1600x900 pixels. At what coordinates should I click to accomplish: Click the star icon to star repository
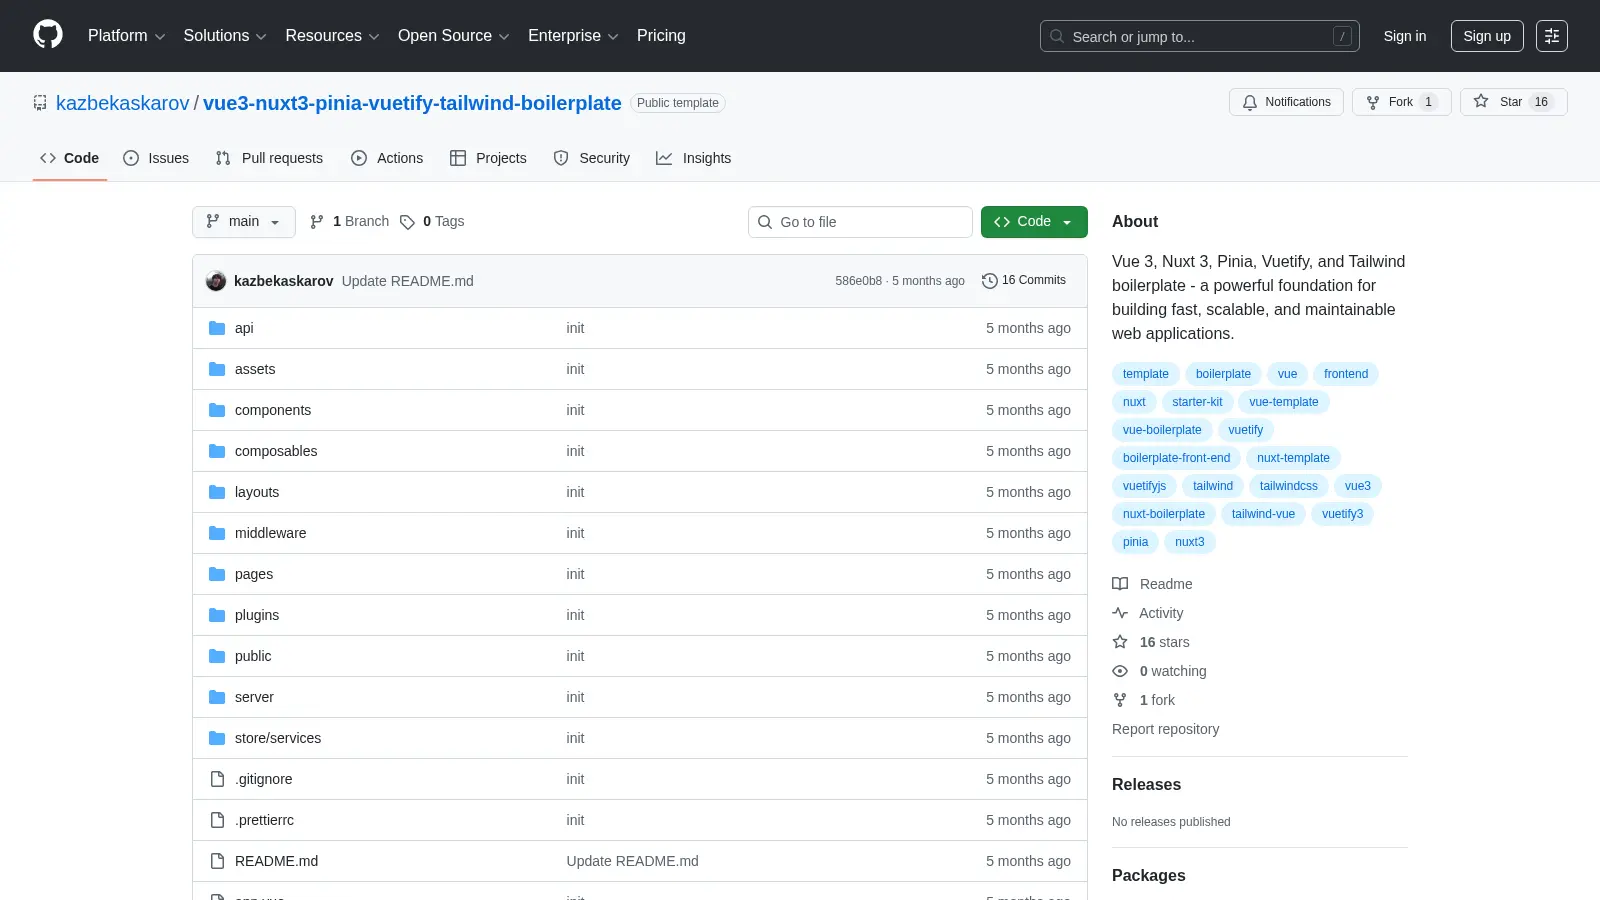tap(1481, 101)
